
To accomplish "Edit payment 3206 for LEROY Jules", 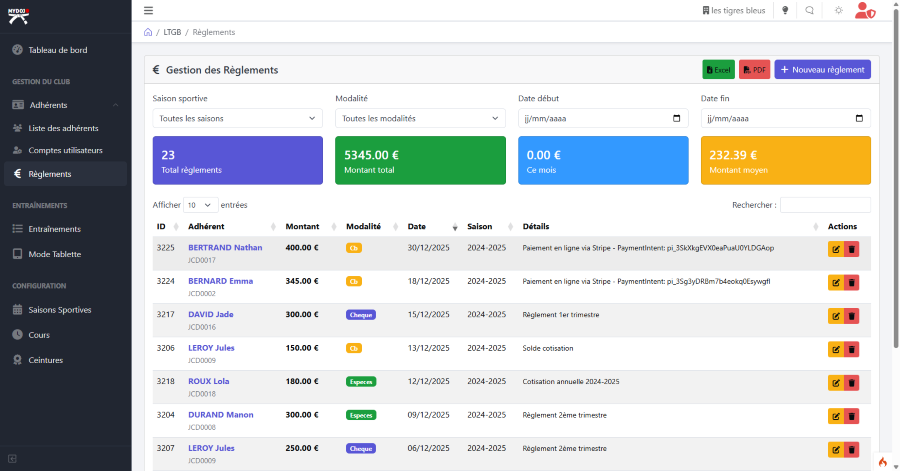I will point(835,349).
